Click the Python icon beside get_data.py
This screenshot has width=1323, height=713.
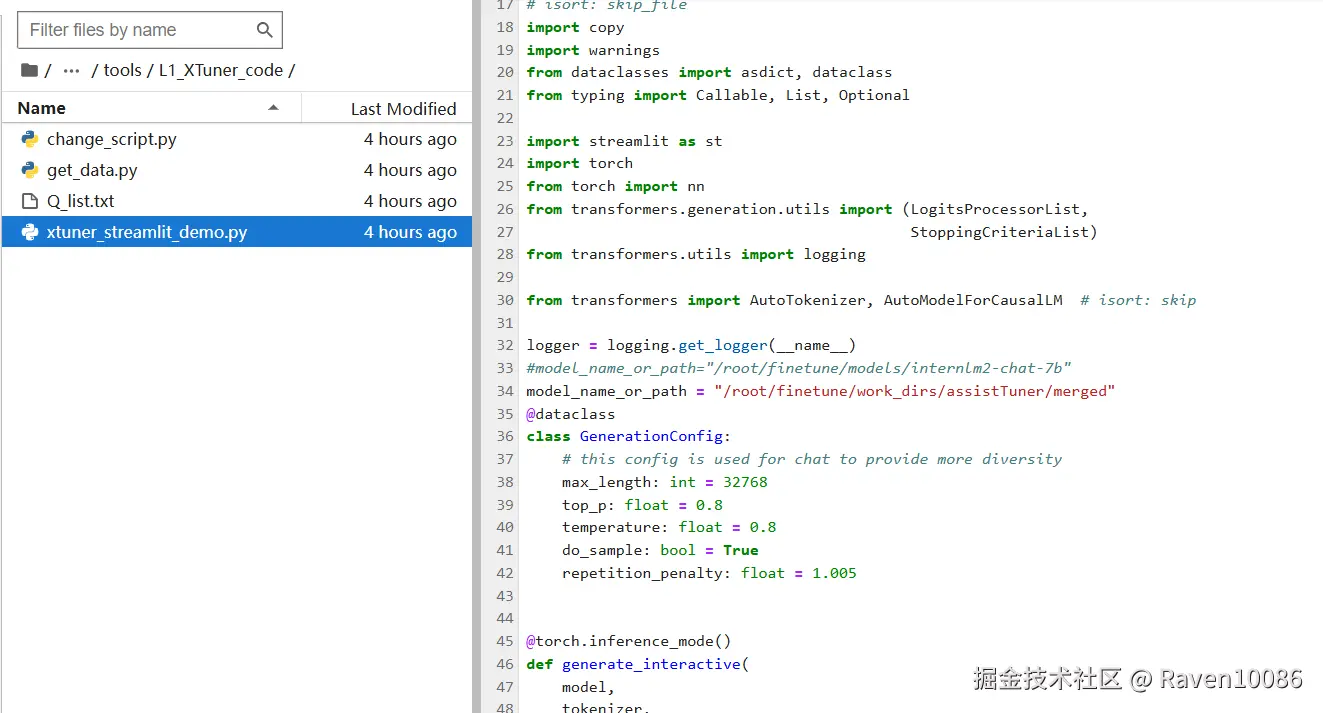click(30, 170)
